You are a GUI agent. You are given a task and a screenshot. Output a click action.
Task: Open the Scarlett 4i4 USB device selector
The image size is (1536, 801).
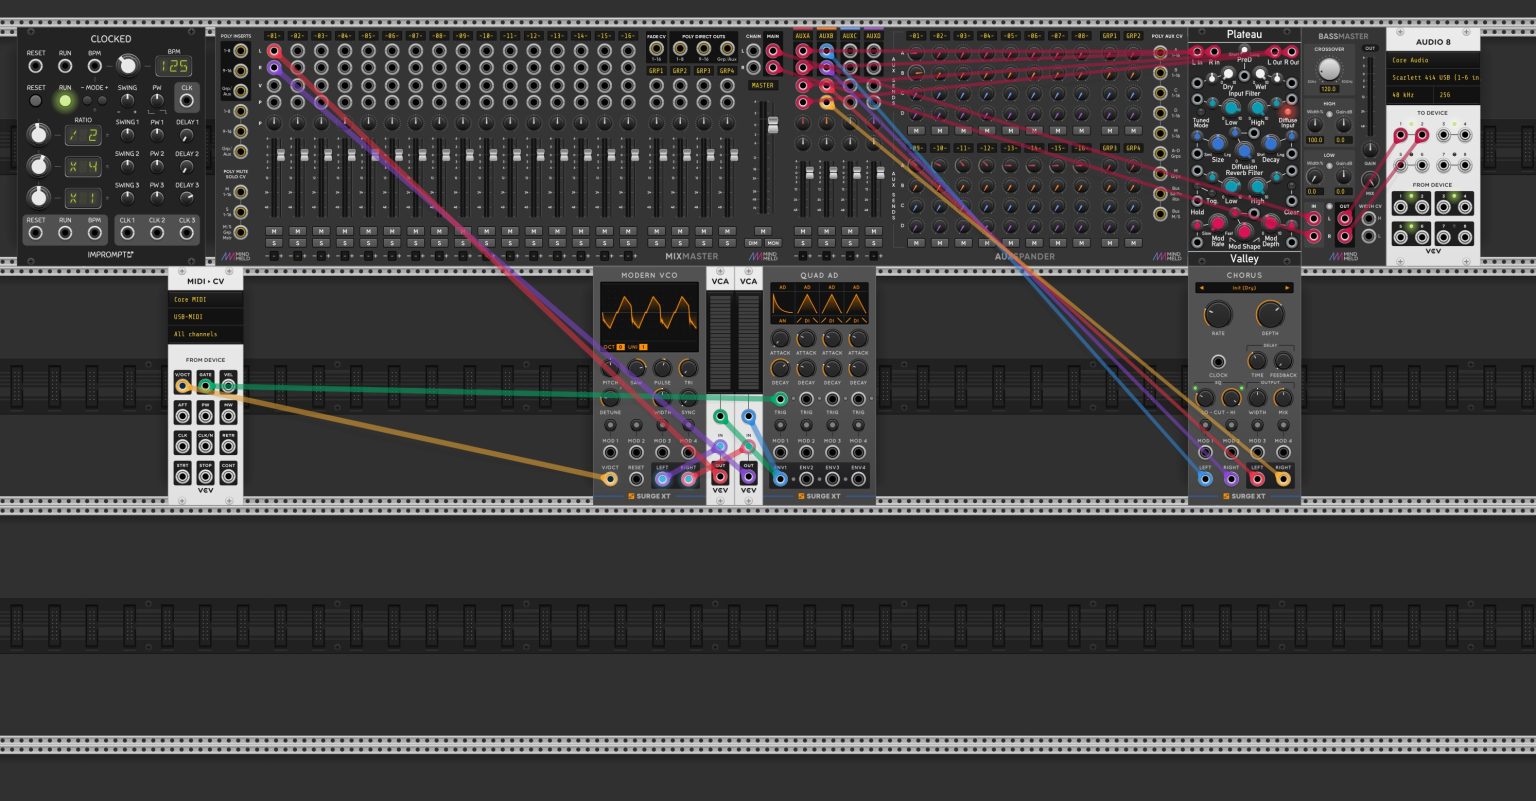[1433, 77]
